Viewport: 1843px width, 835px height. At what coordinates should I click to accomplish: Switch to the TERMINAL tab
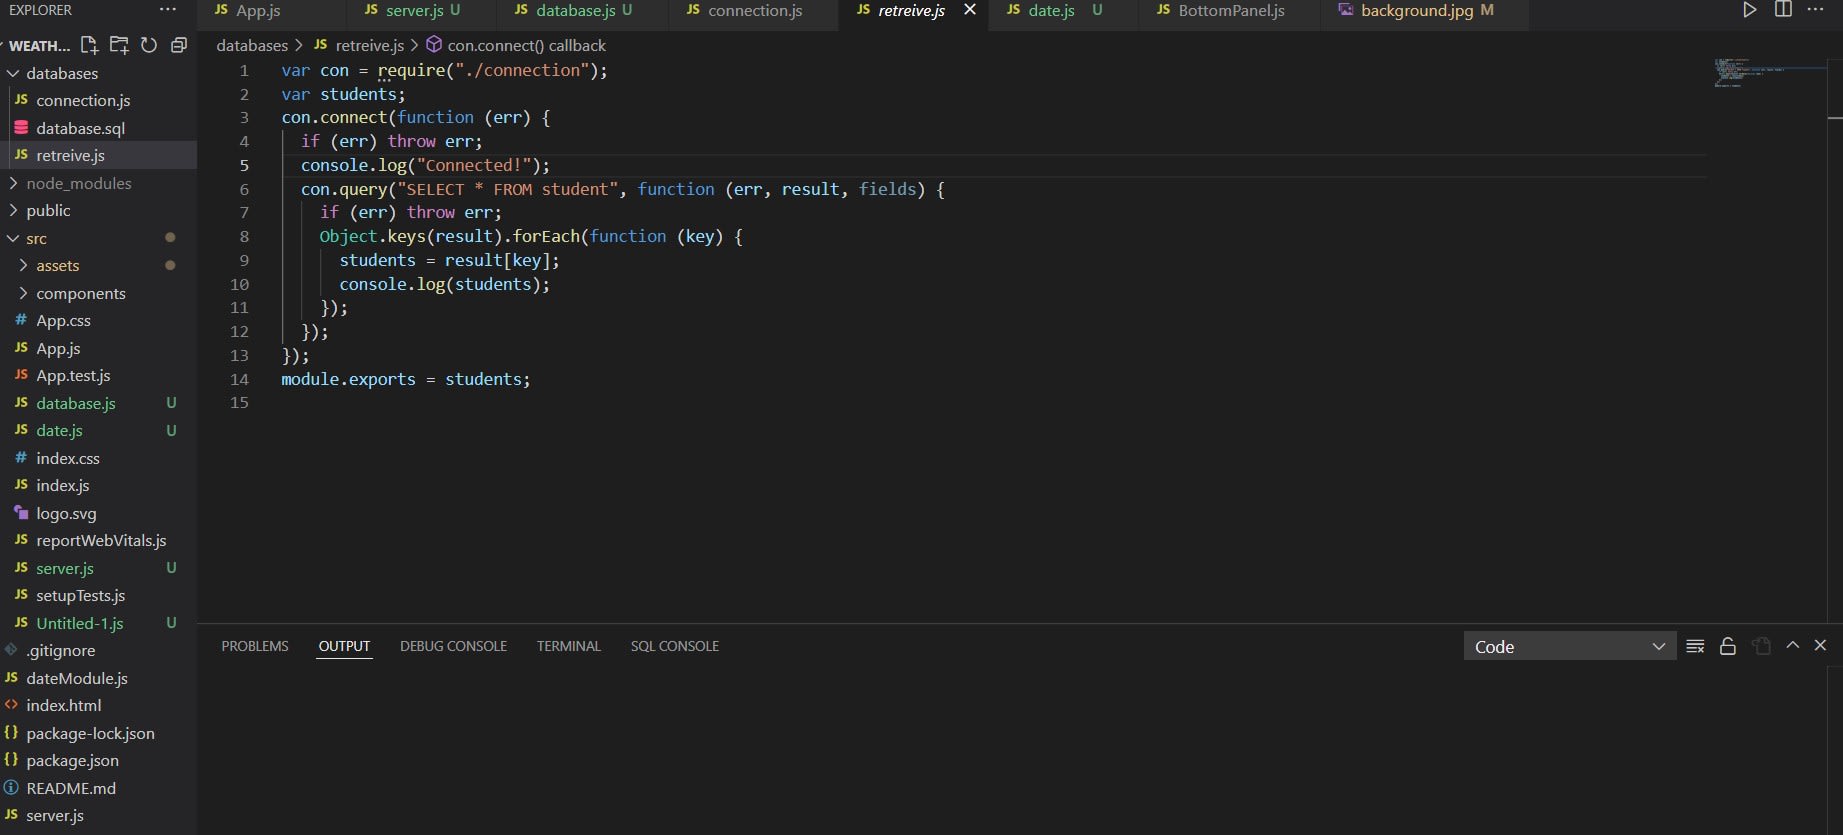[568, 646]
